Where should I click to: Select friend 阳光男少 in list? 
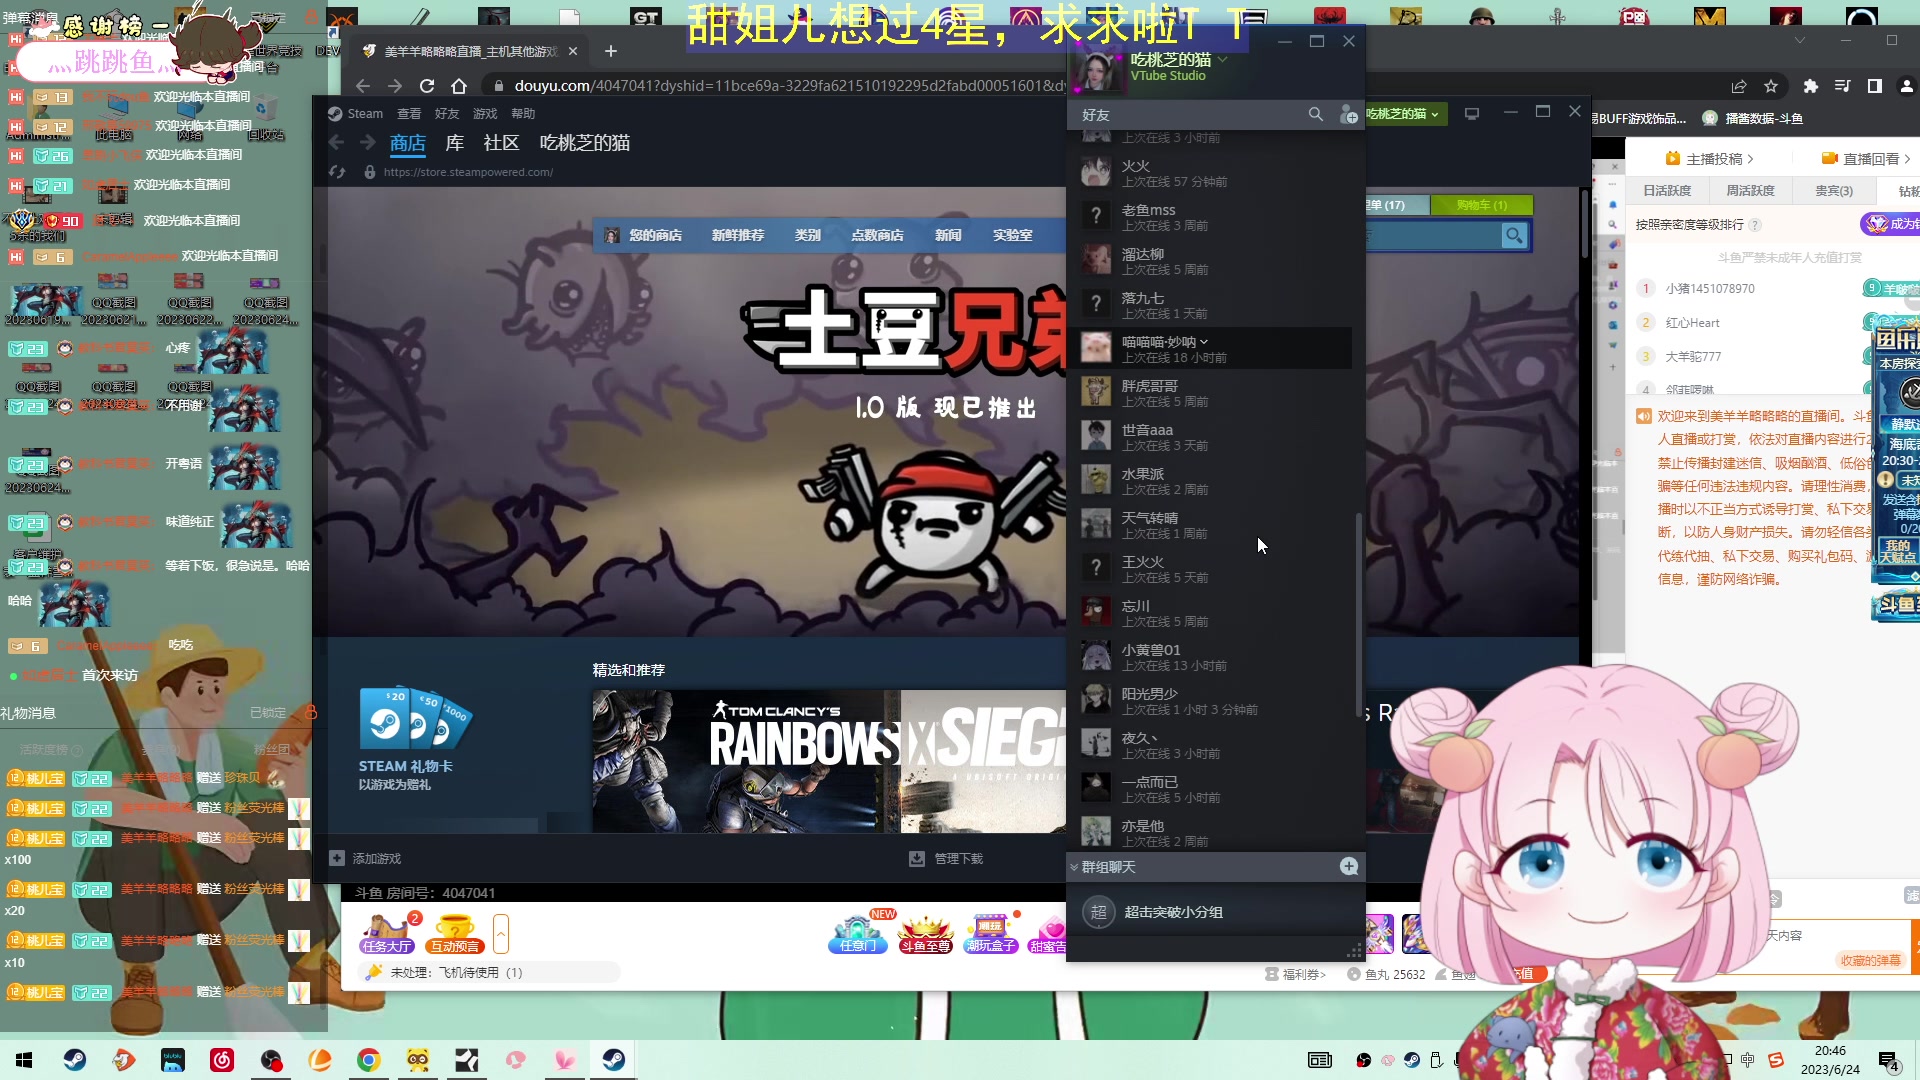tap(1210, 701)
